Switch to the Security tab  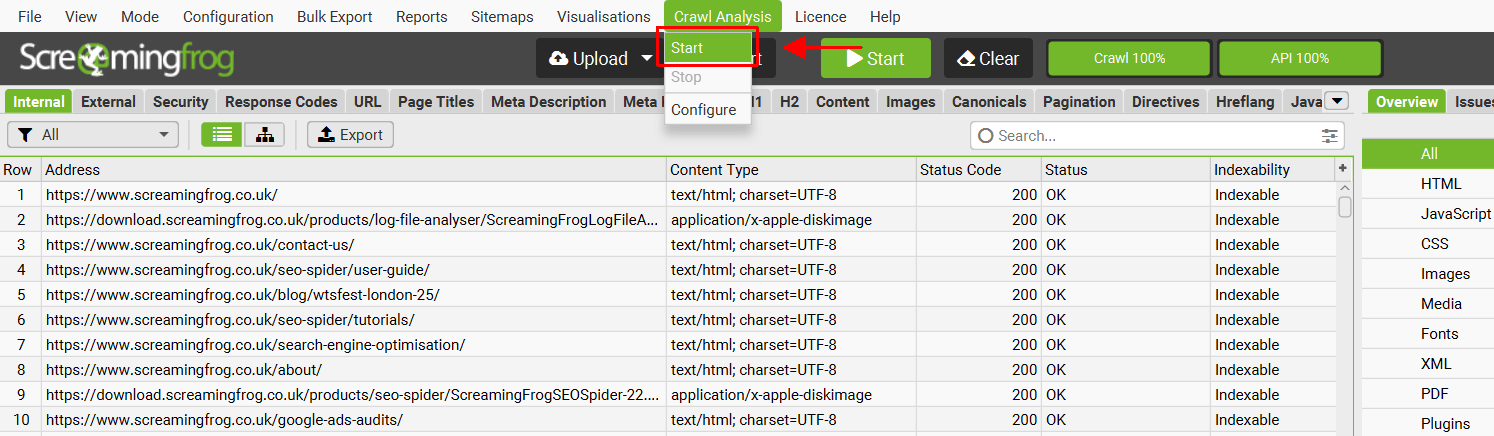click(x=180, y=102)
